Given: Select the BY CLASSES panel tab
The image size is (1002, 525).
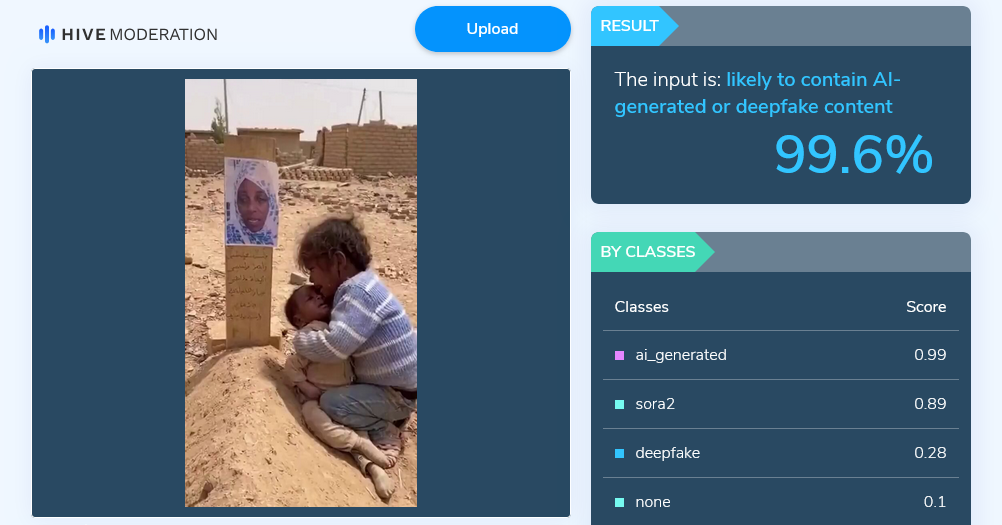Looking at the screenshot, I should coord(648,252).
